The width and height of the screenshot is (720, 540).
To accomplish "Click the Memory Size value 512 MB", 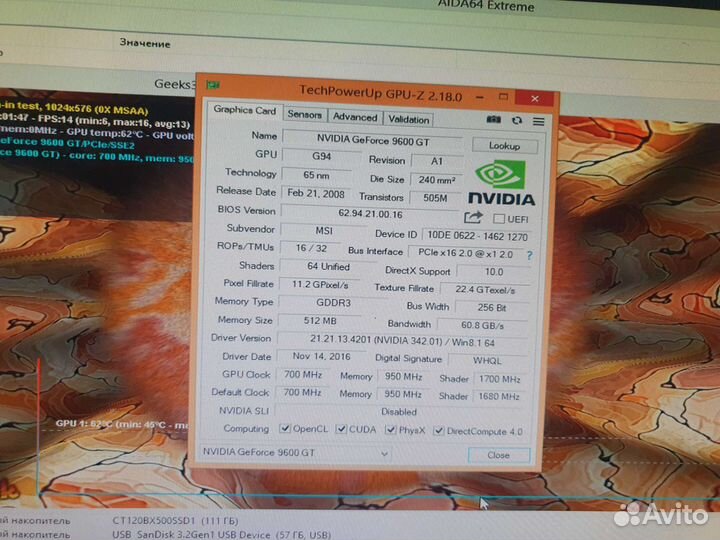I will point(320,321).
